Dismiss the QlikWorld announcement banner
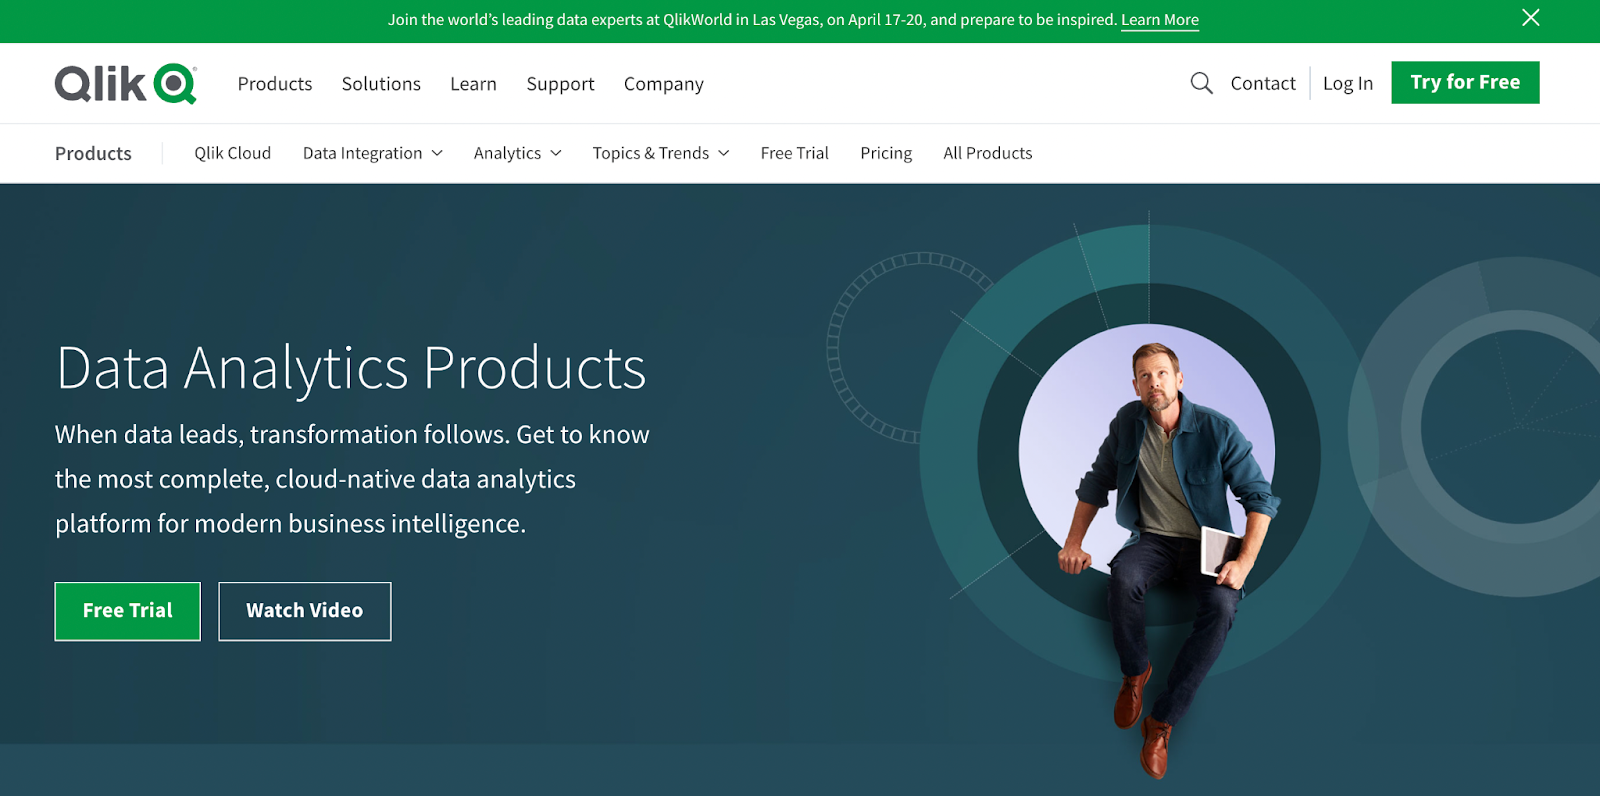This screenshot has height=796, width=1600. pyautogui.click(x=1530, y=18)
